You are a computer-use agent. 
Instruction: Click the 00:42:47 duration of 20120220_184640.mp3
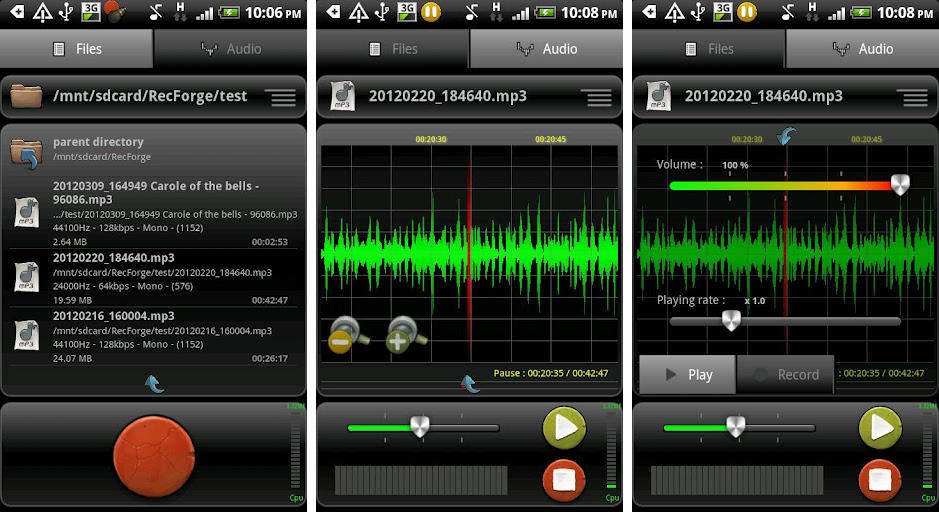[x=269, y=300]
